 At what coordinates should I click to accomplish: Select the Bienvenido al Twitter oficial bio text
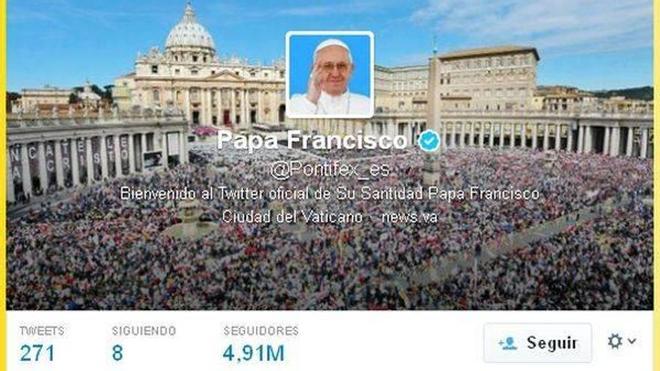[330, 194]
